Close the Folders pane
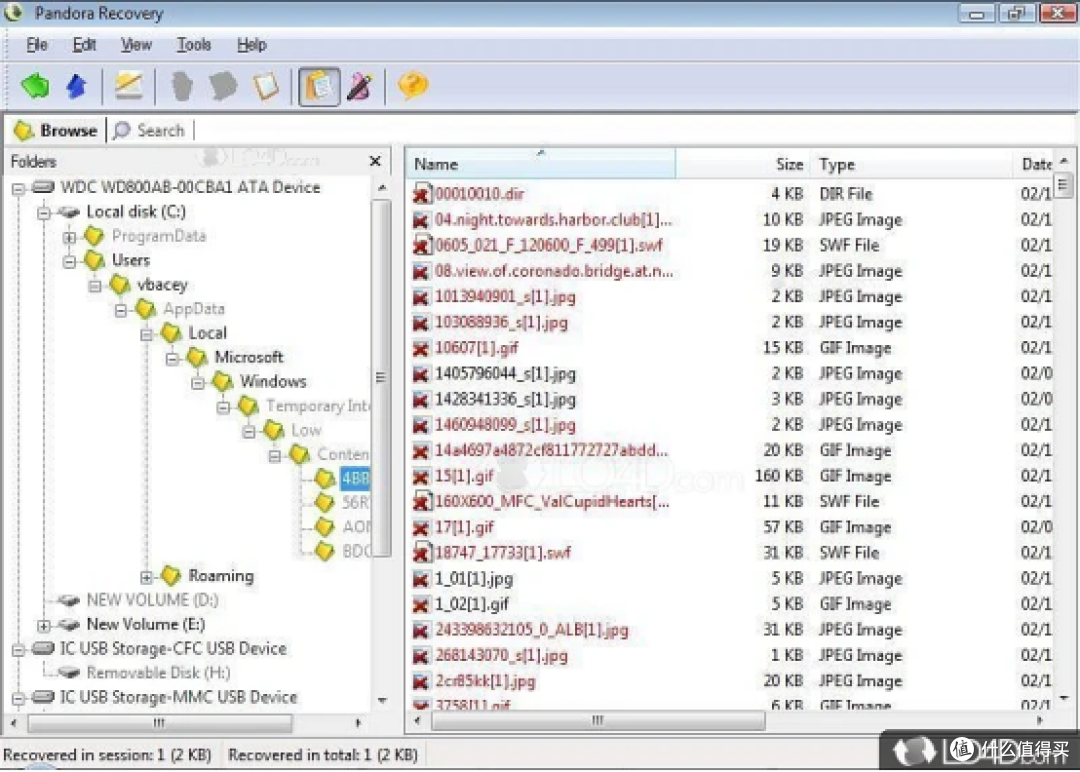The width and height of the screenshot is (1080, 772). pyautogui.click(x=375, y=161)
